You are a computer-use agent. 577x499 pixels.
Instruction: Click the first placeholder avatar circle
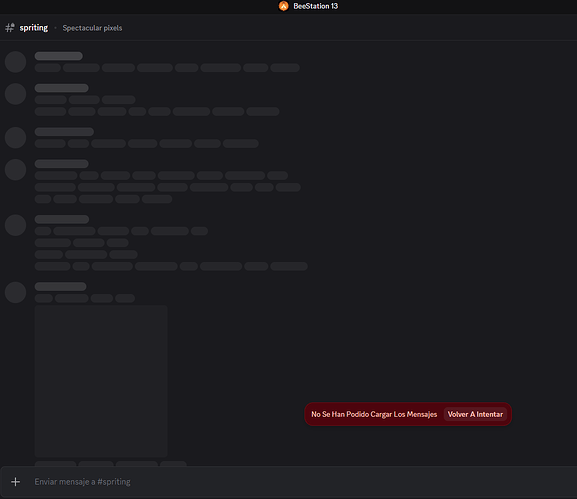click(x=15, y=62)
